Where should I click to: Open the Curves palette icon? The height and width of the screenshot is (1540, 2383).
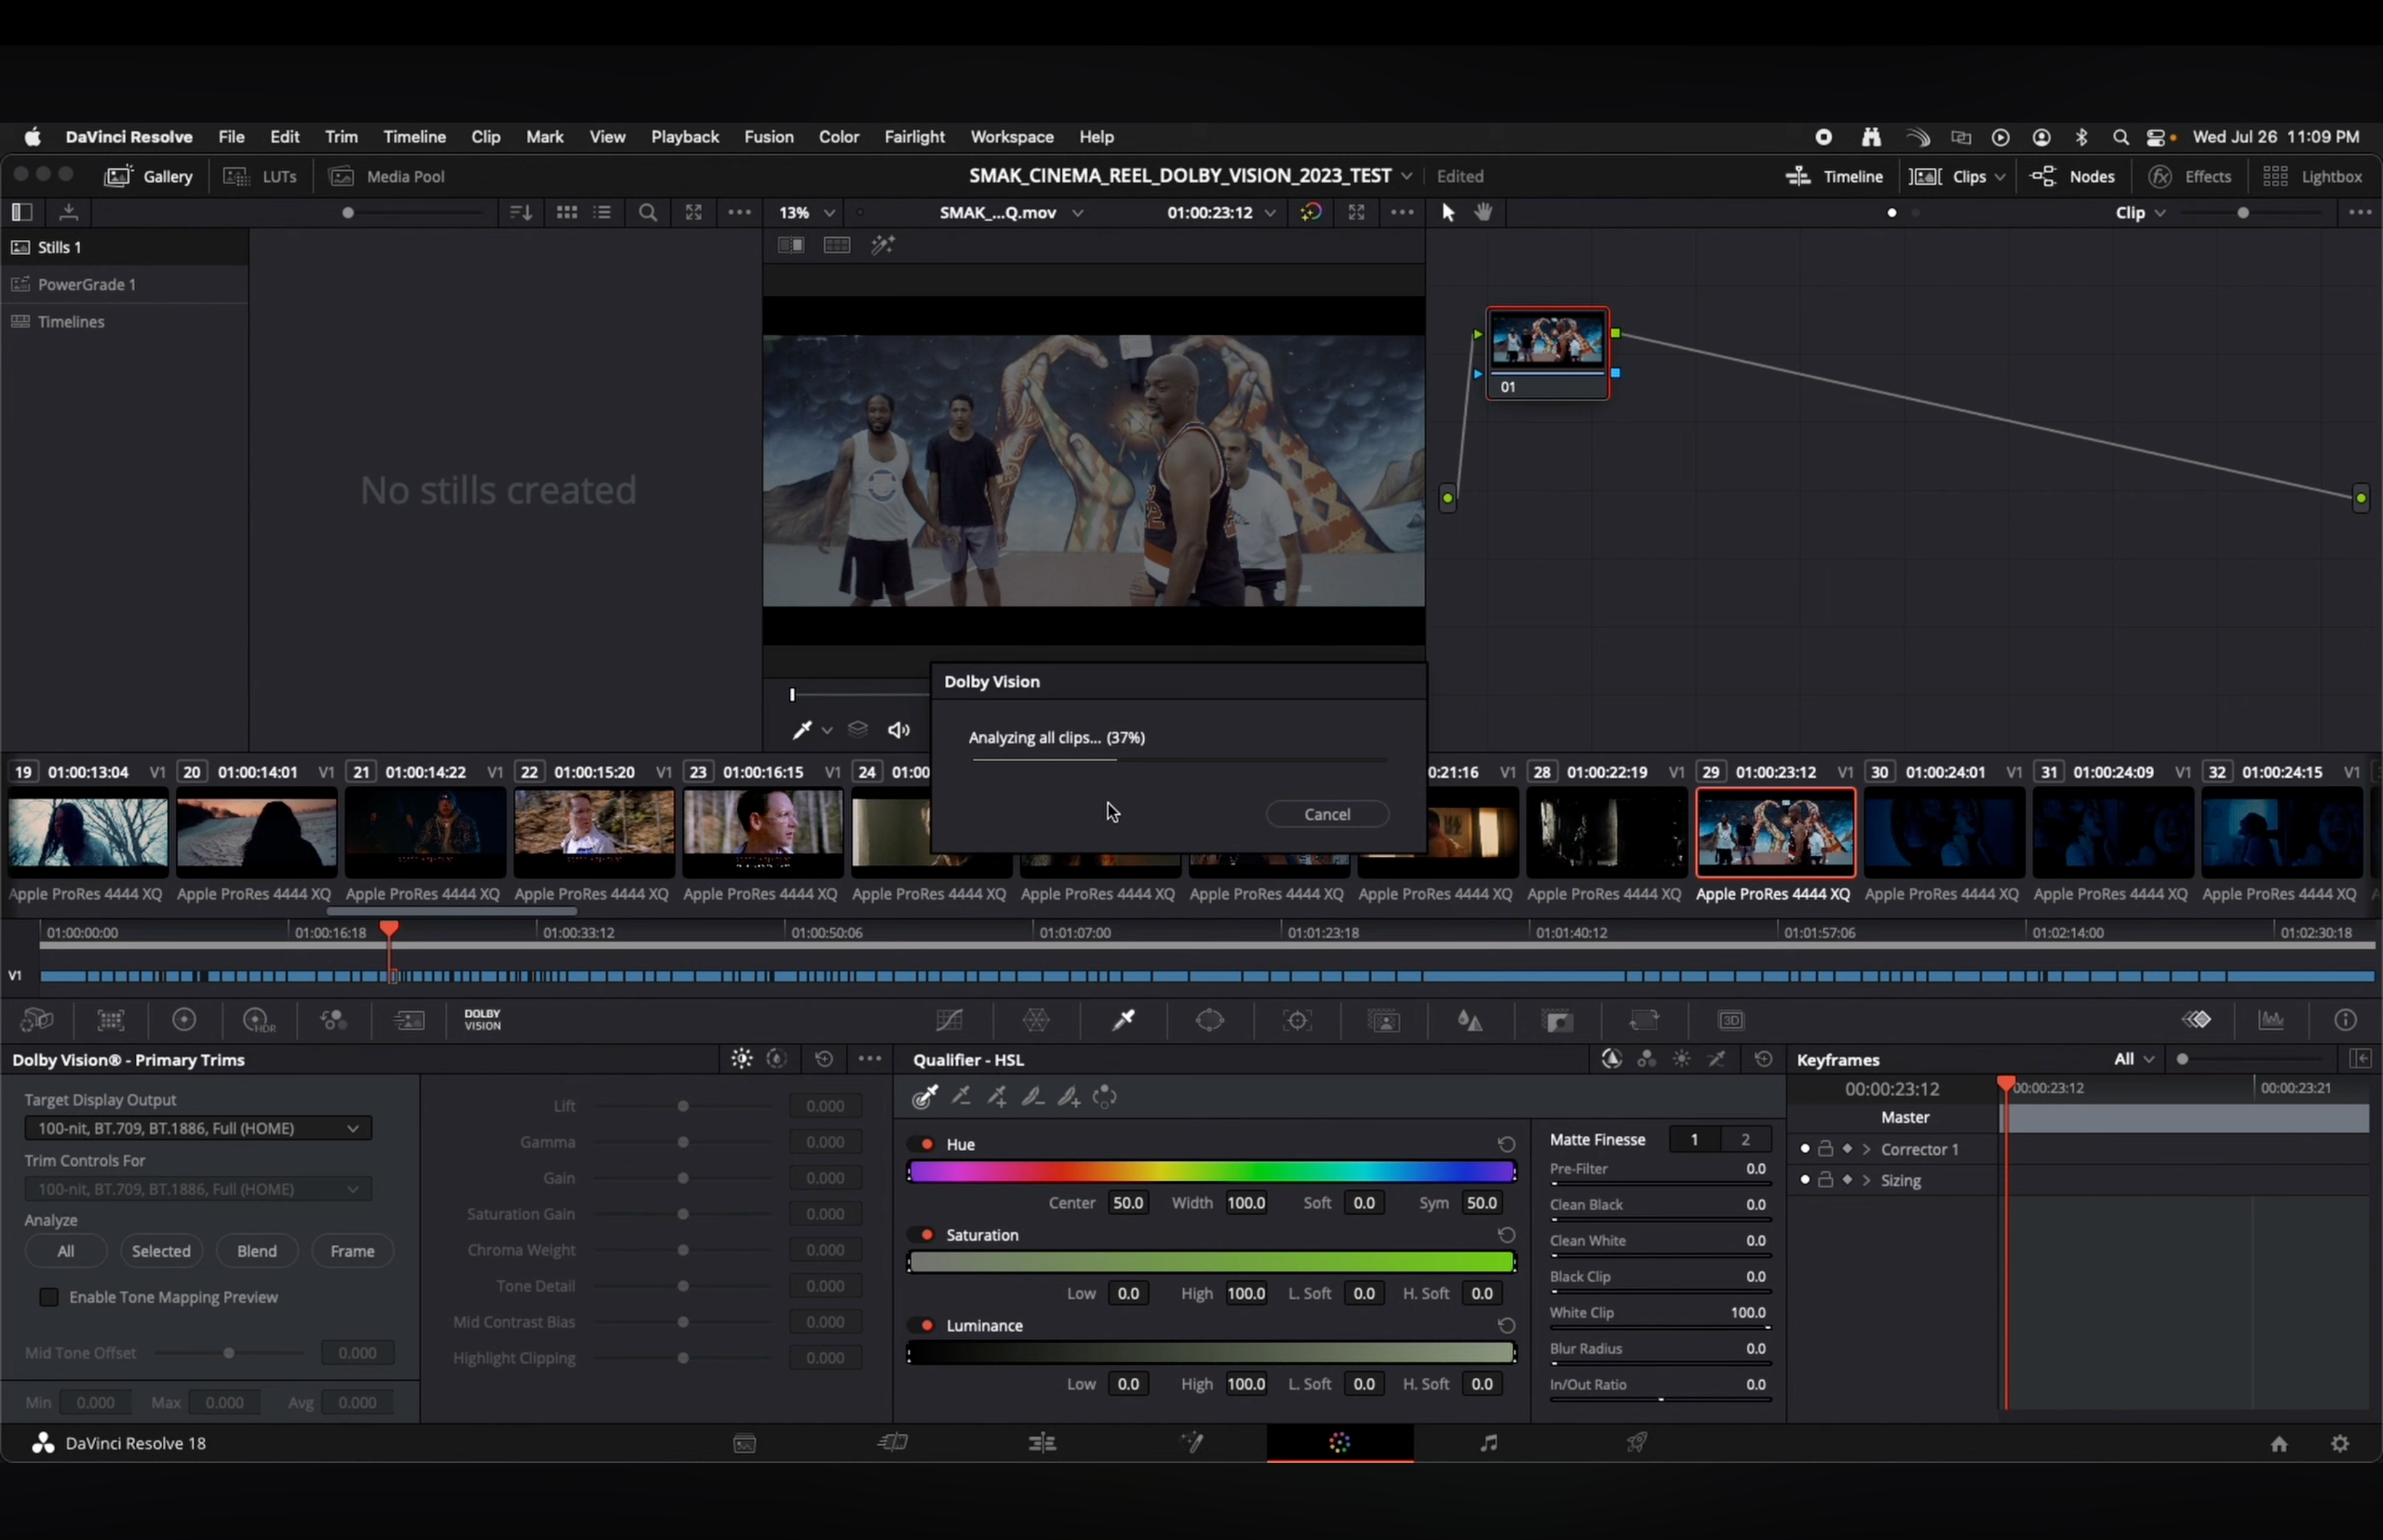(x=949, y=1019)
